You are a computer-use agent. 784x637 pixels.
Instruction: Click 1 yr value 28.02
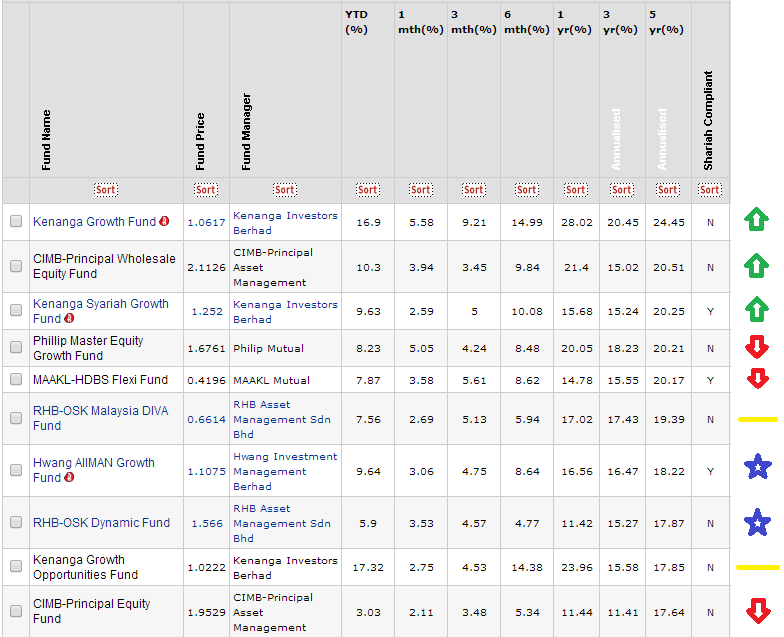tap(576, 222)
